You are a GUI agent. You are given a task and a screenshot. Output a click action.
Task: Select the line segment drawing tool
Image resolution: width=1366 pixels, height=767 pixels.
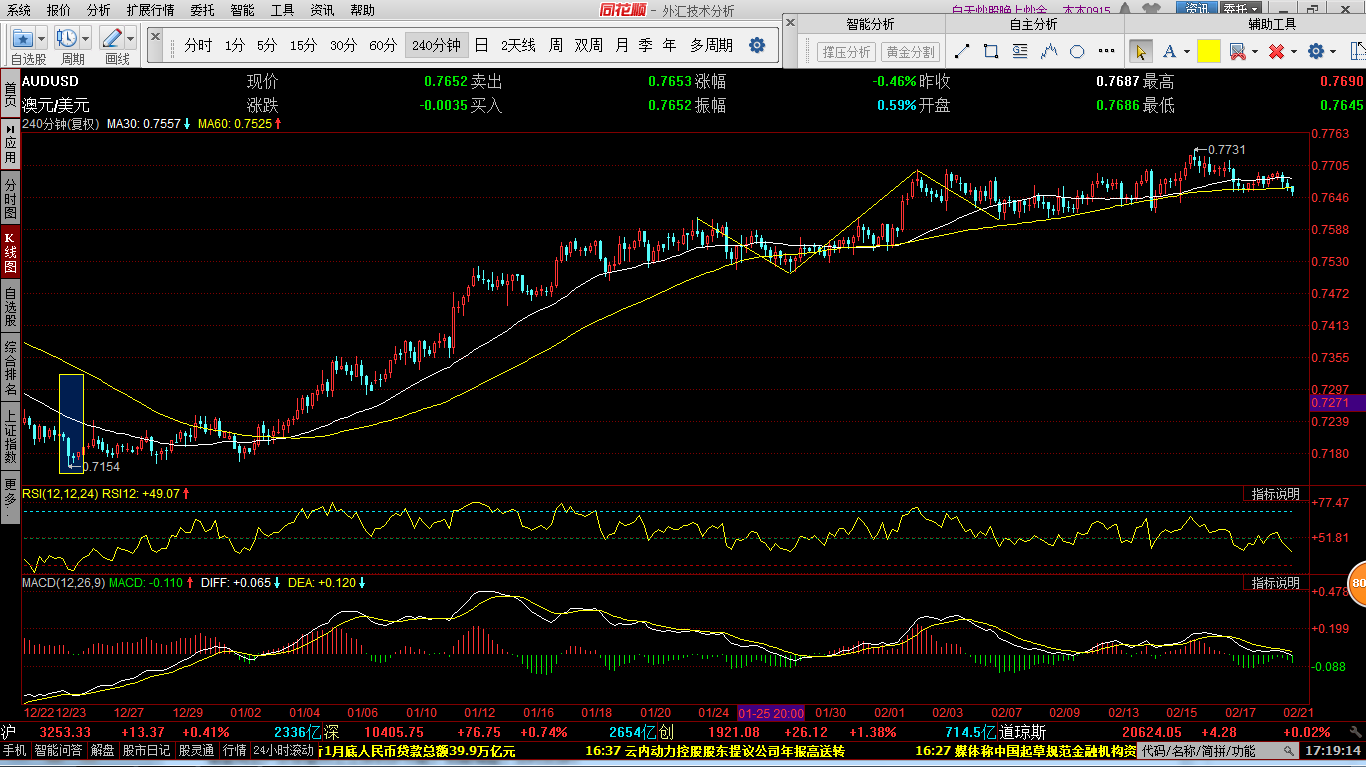click(x=962, y=52)
